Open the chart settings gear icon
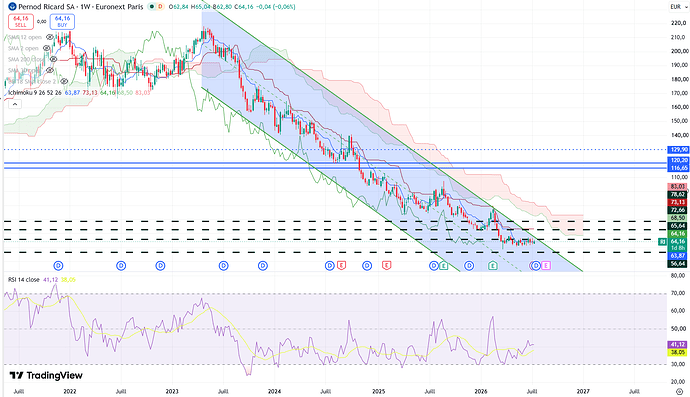The width and height of the screenshot is (690, 397). pyautogui.click(x=680, y=391)
